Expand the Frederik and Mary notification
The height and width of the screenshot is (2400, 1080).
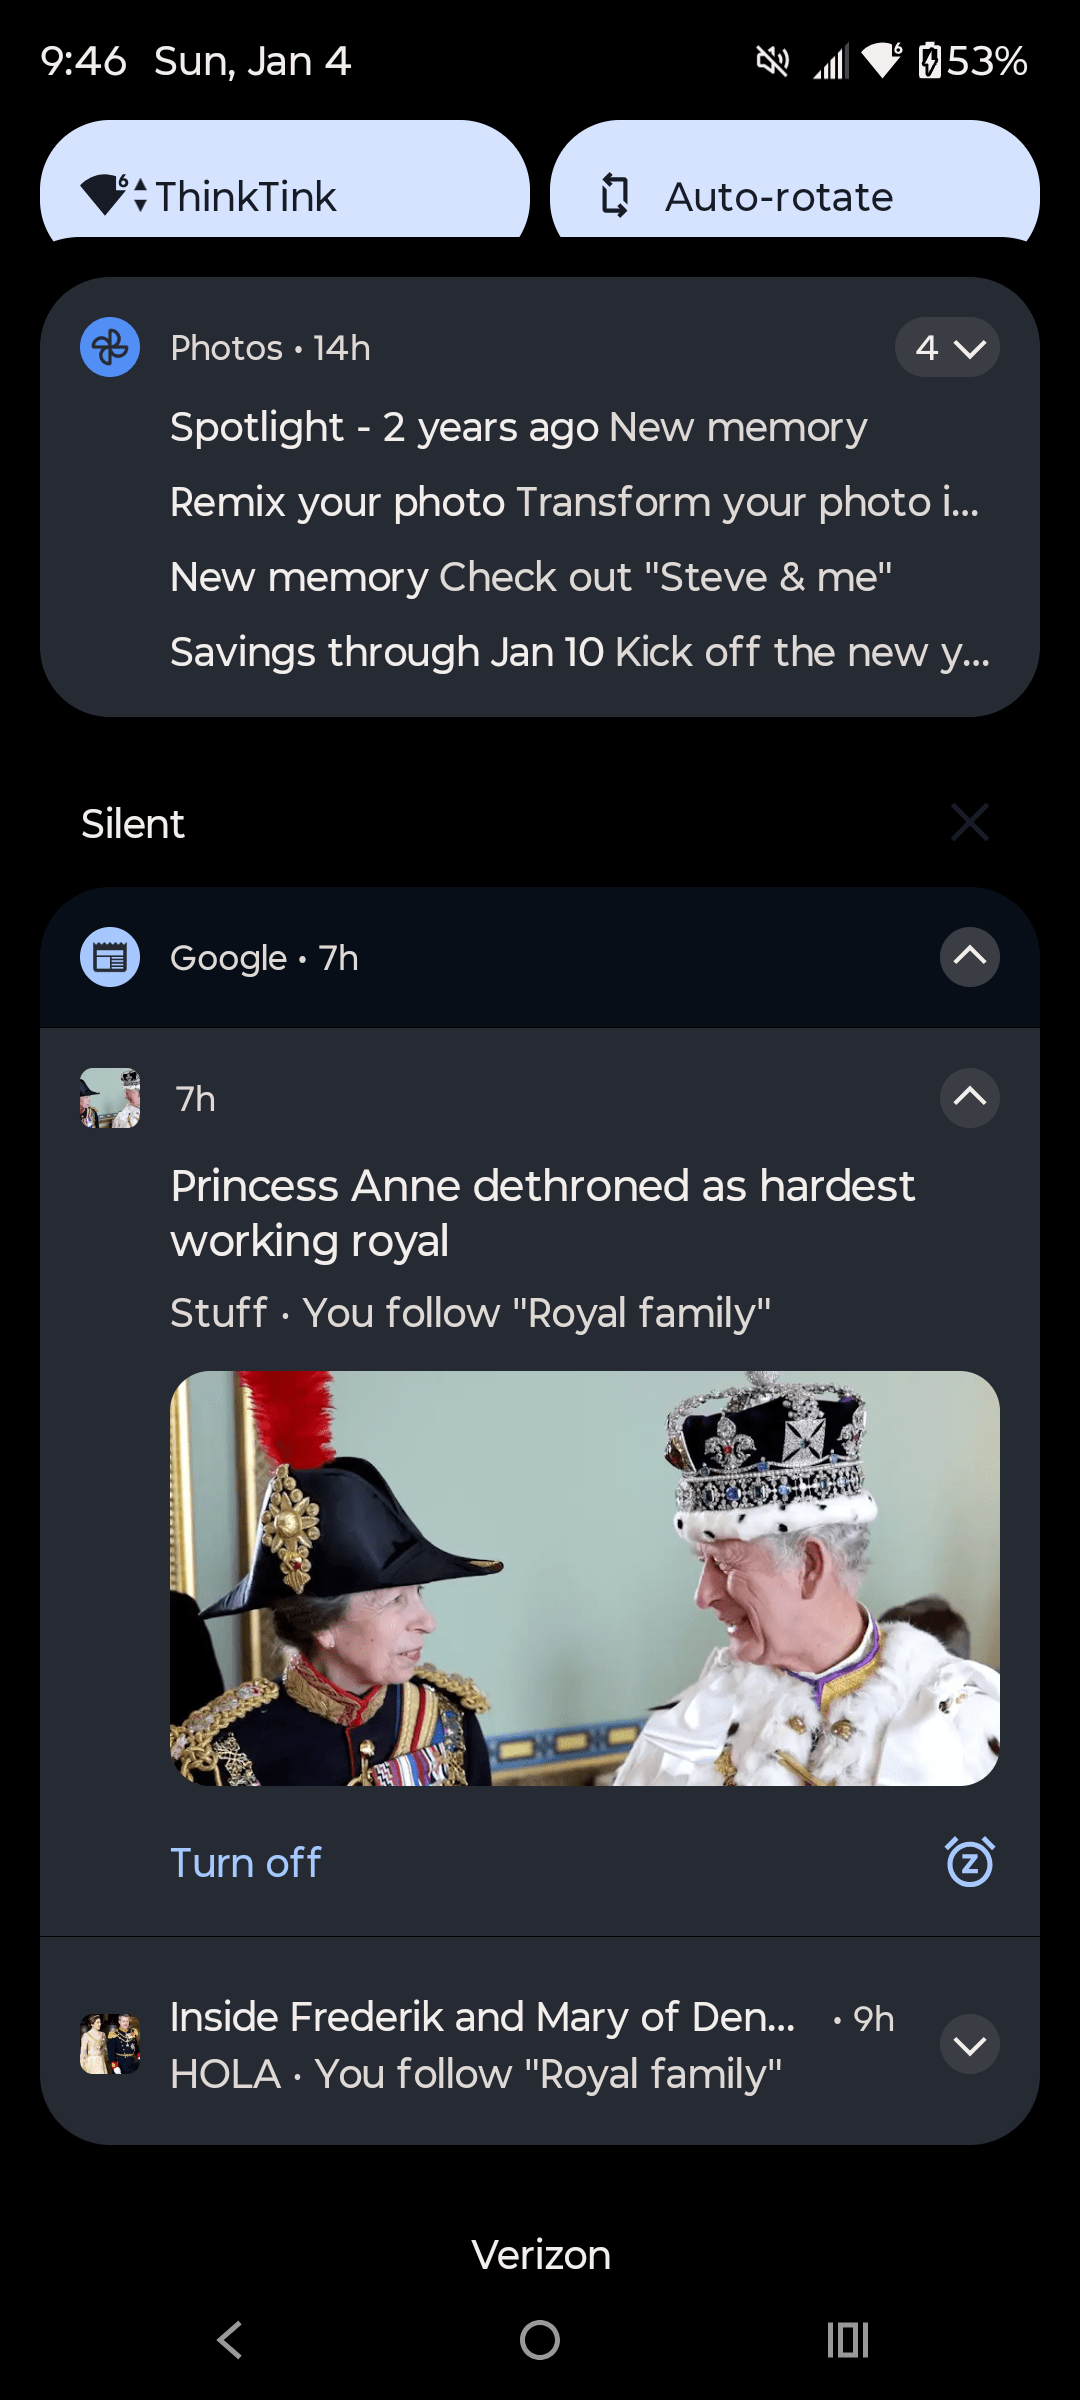coord(970,2046)
